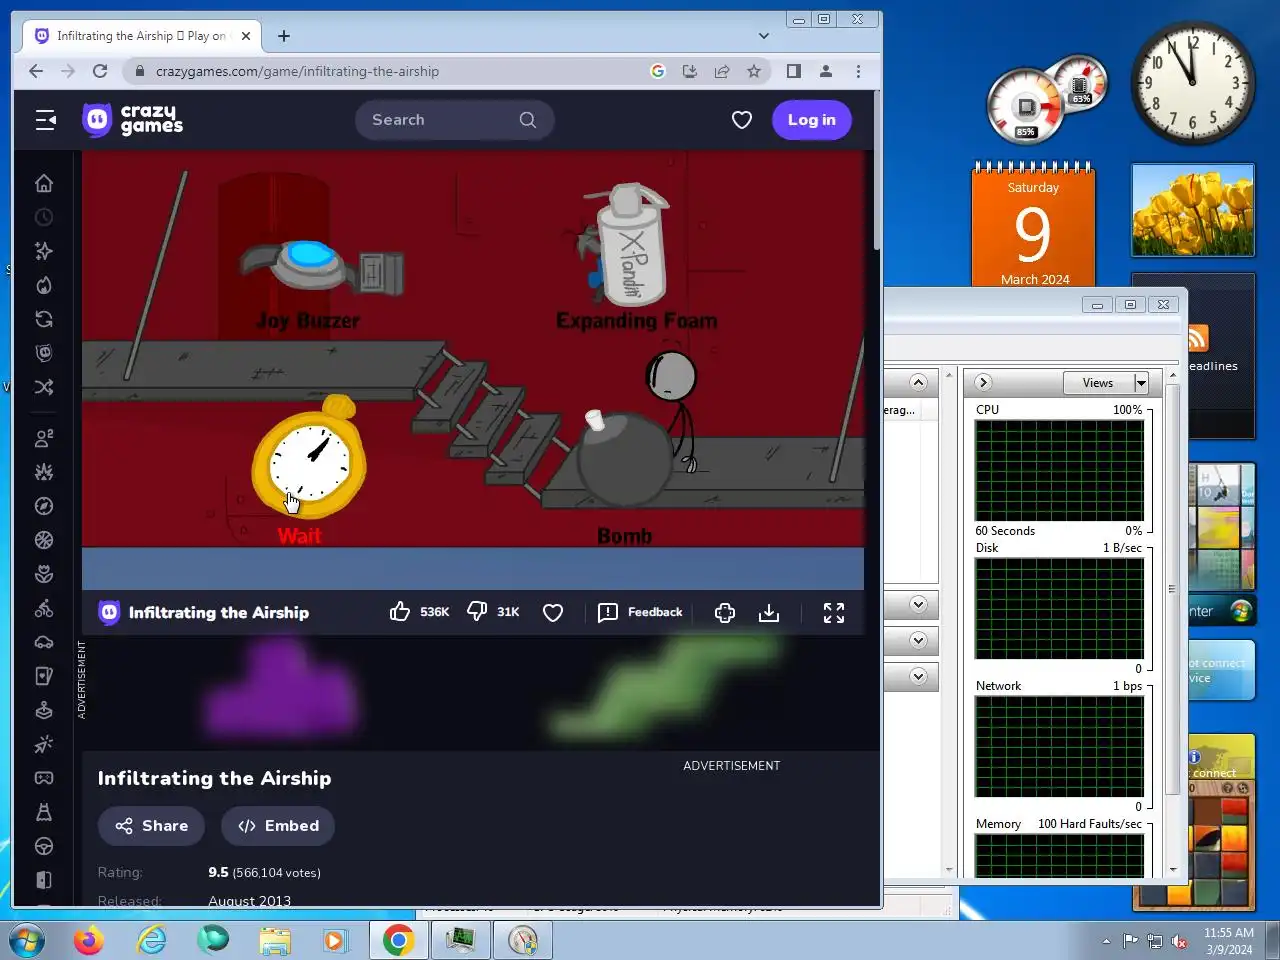Open Updated refresh icon in sidebar
The image size is (1280, 960).
[44, 319]
